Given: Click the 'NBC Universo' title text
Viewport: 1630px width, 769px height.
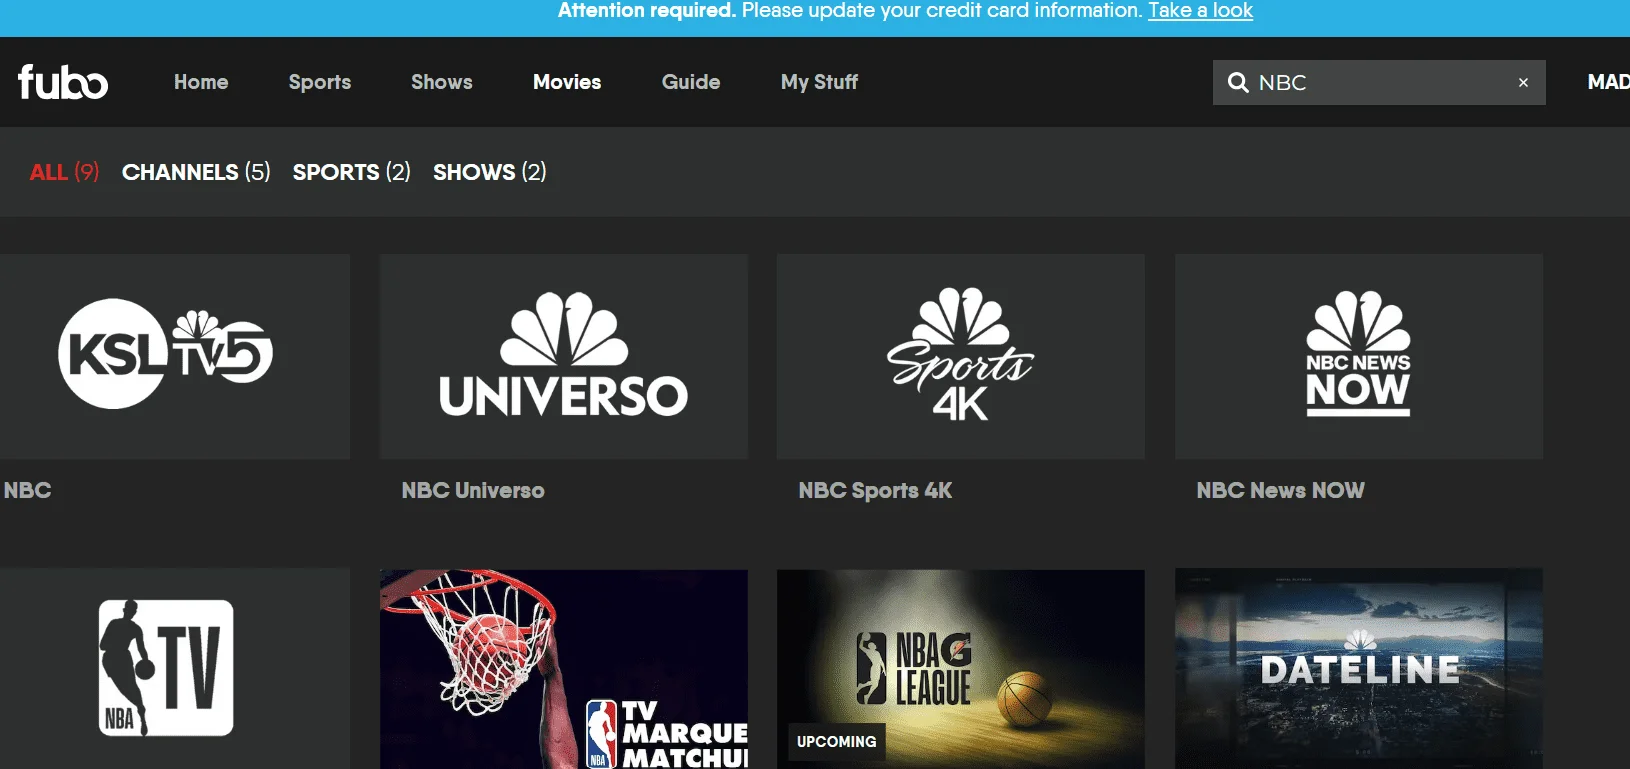Looking at the screenshot, I should (473, 490).
